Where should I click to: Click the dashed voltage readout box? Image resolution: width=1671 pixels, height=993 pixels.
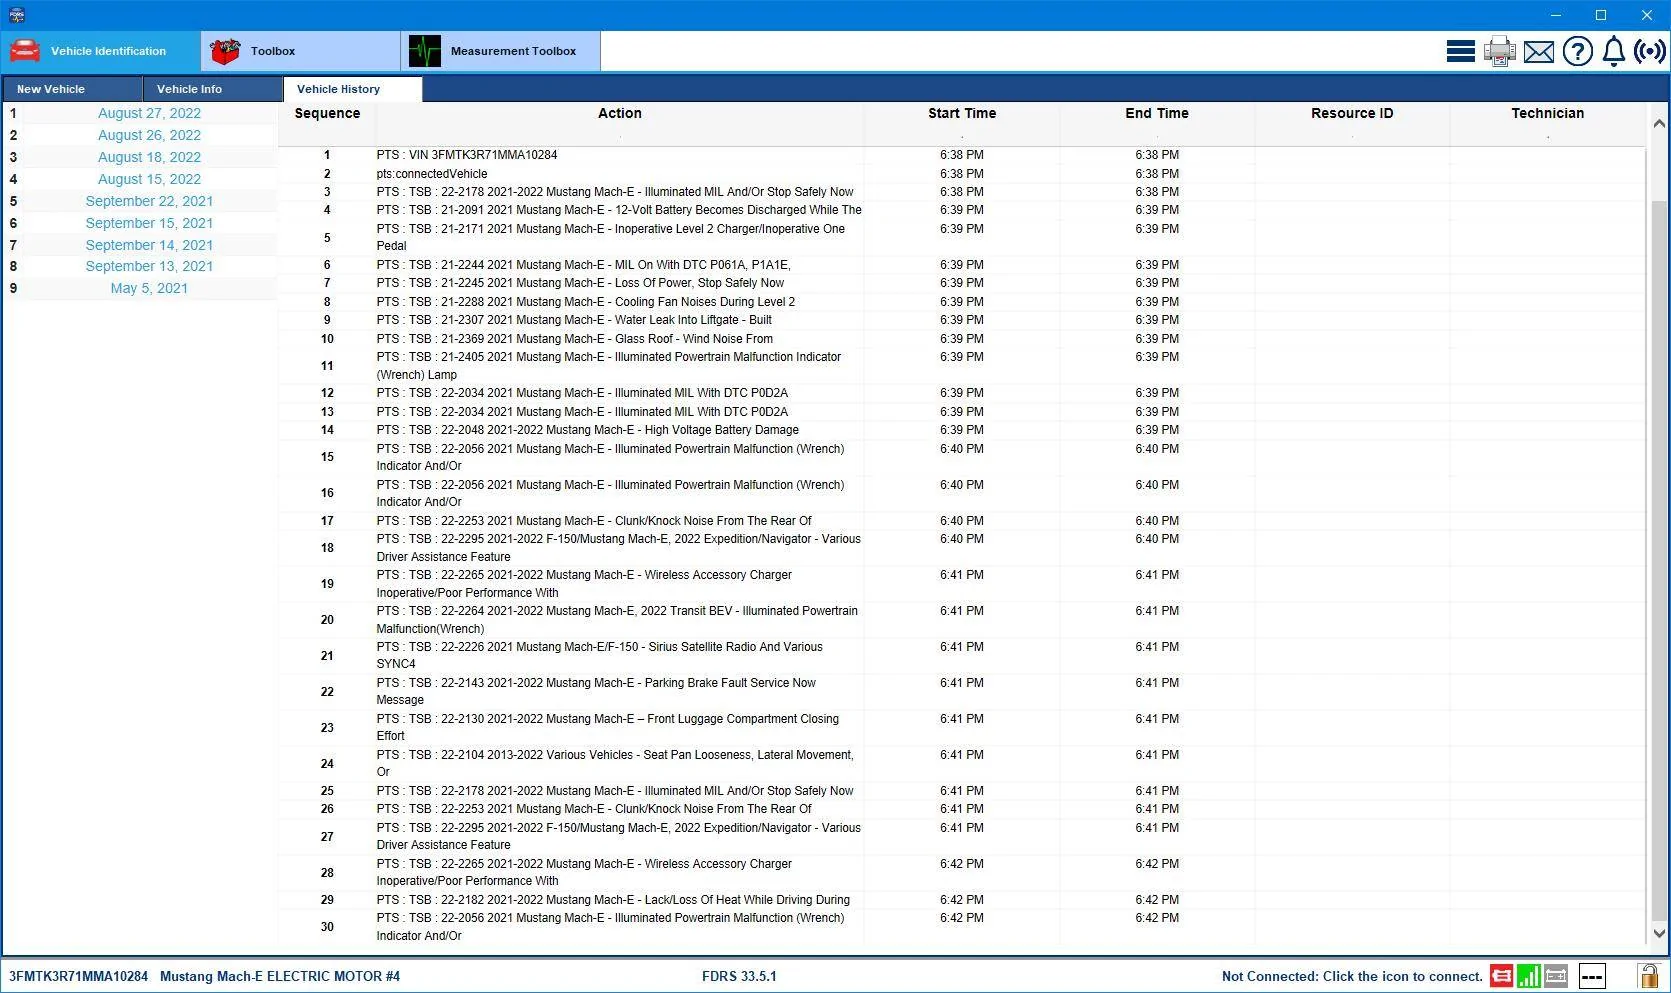(x=1592, y=976)
